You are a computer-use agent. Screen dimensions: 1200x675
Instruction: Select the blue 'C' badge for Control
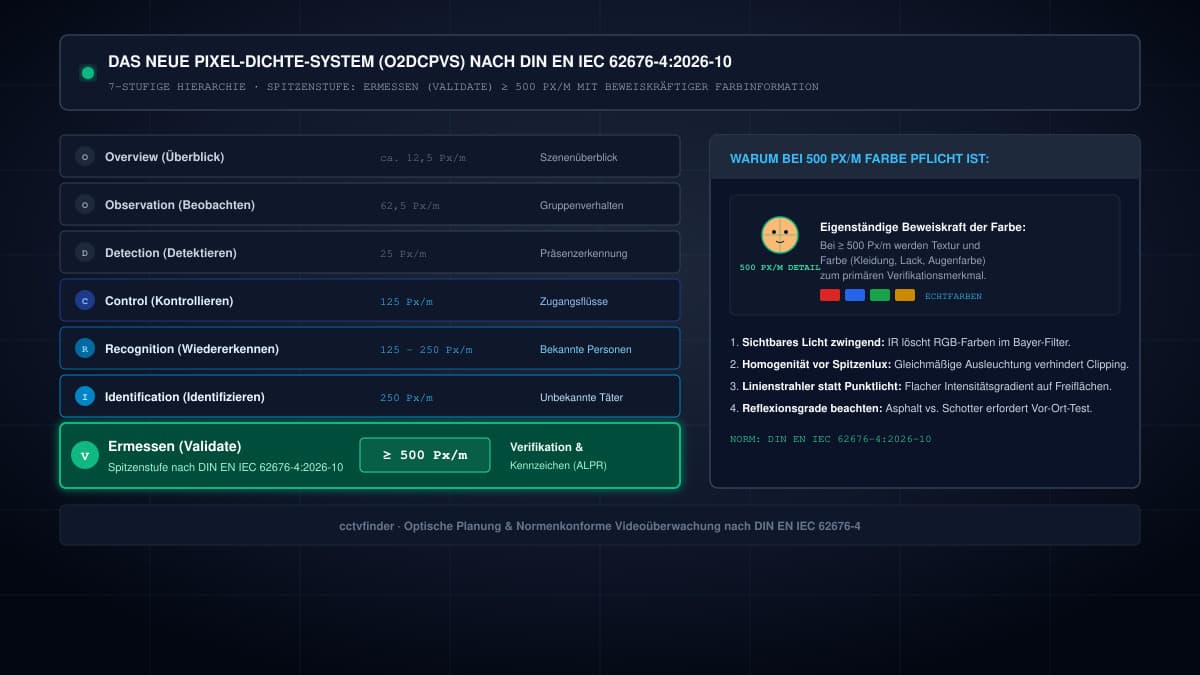coord(85,301)
